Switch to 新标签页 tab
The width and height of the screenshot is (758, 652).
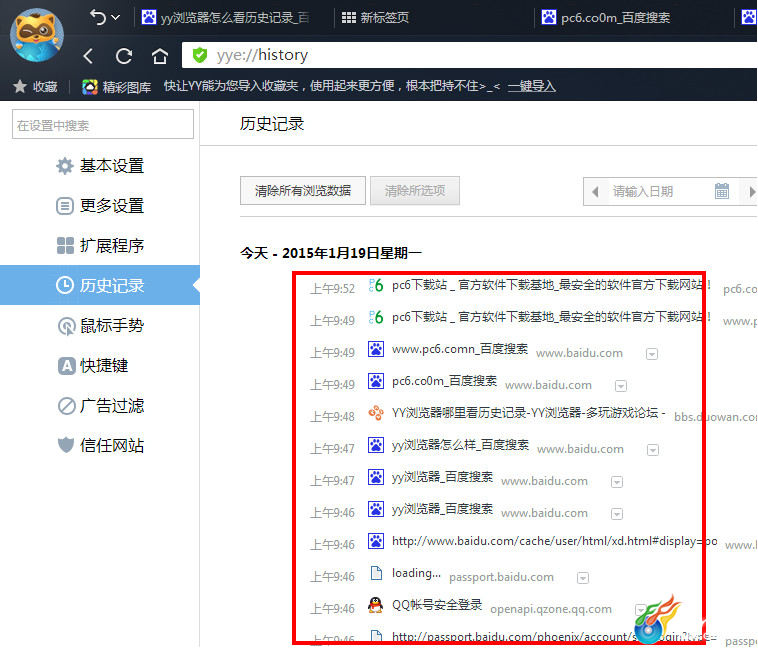[x=375, y=18]
